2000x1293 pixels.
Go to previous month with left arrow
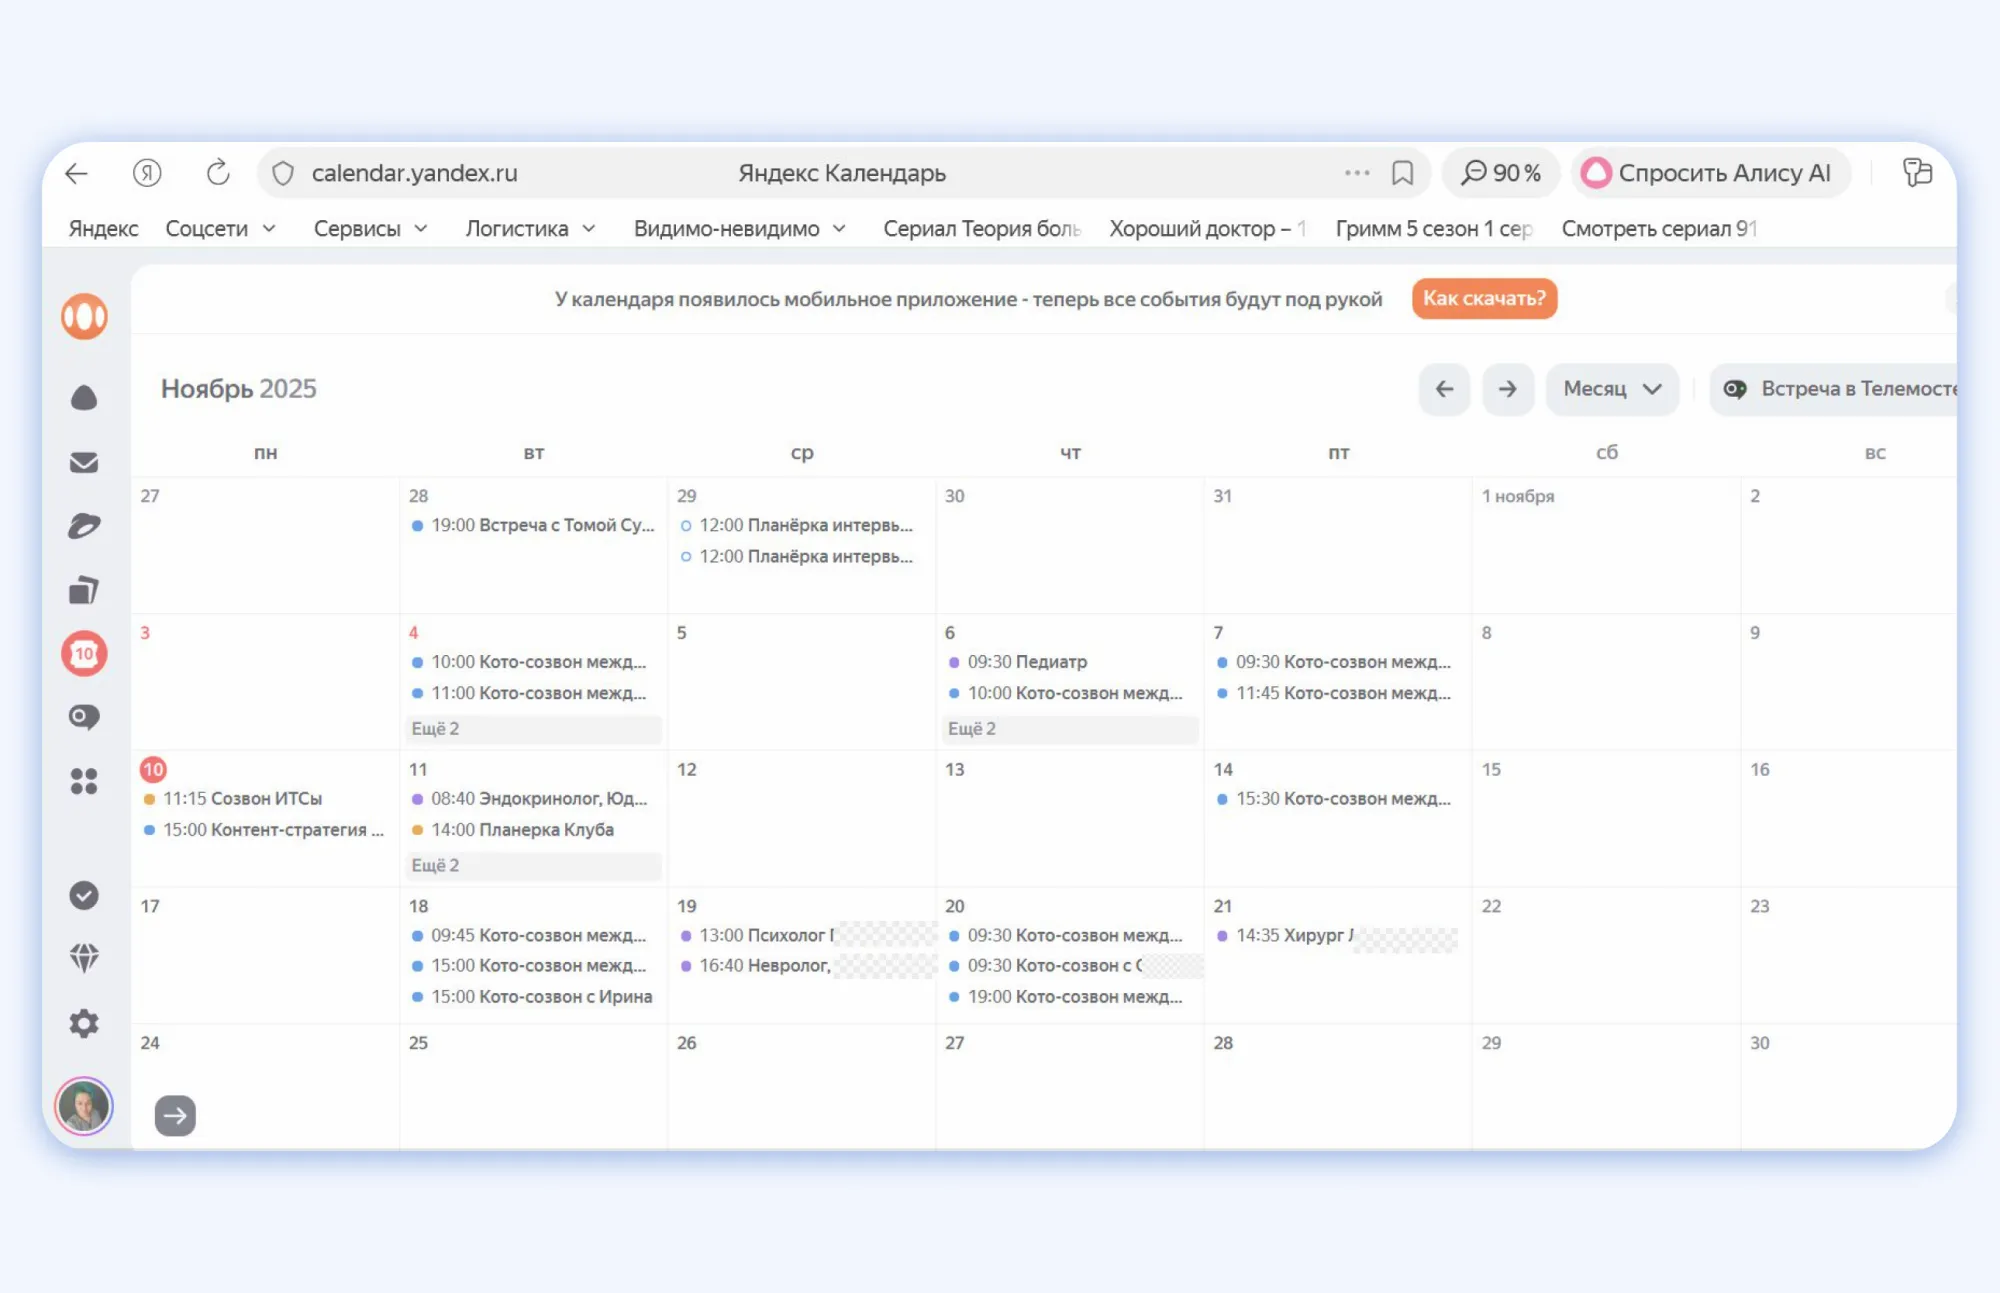[1444, 389]
